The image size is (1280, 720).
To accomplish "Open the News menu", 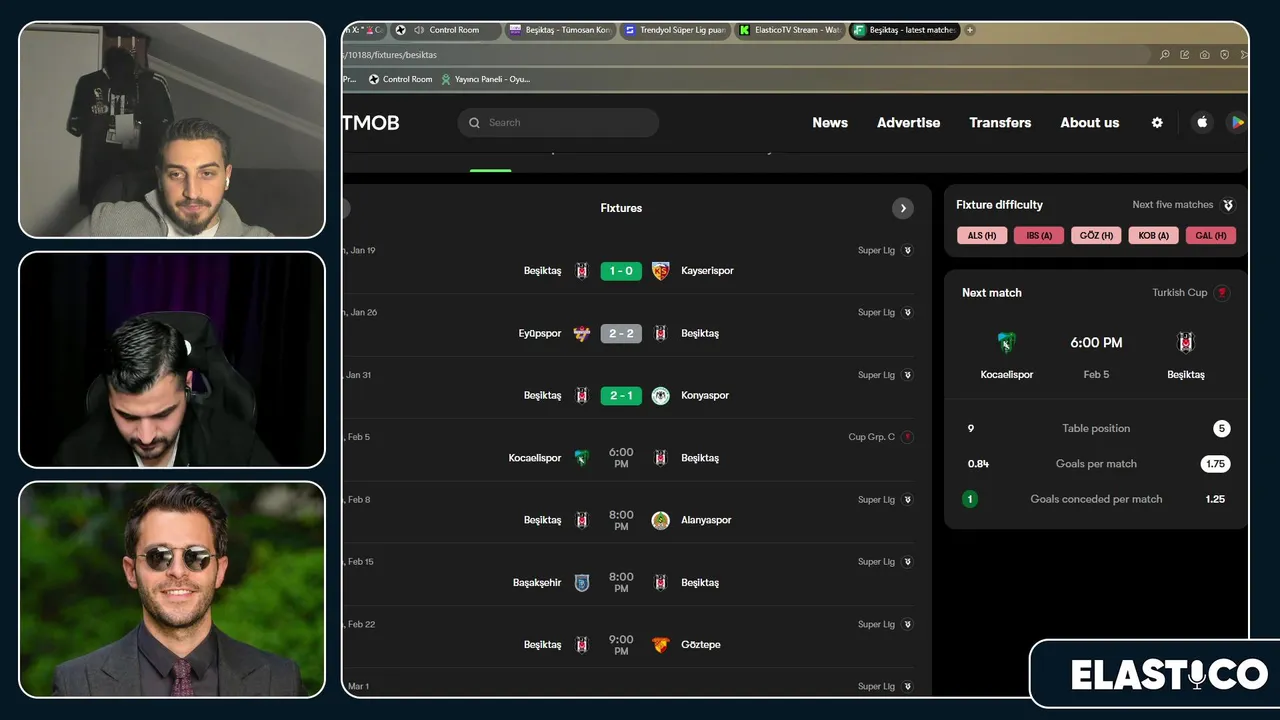I will coord(830,123).
